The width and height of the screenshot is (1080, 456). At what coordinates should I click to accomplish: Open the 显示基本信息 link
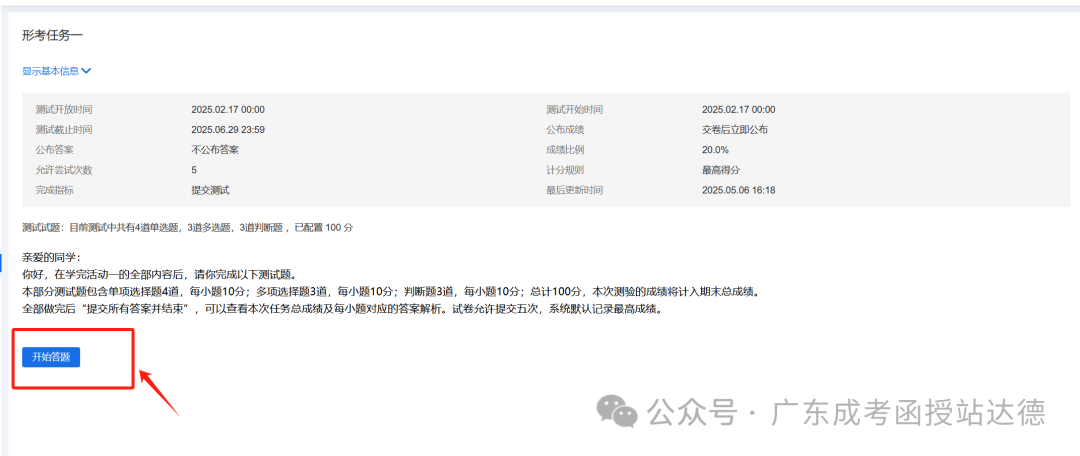(50, 71)
